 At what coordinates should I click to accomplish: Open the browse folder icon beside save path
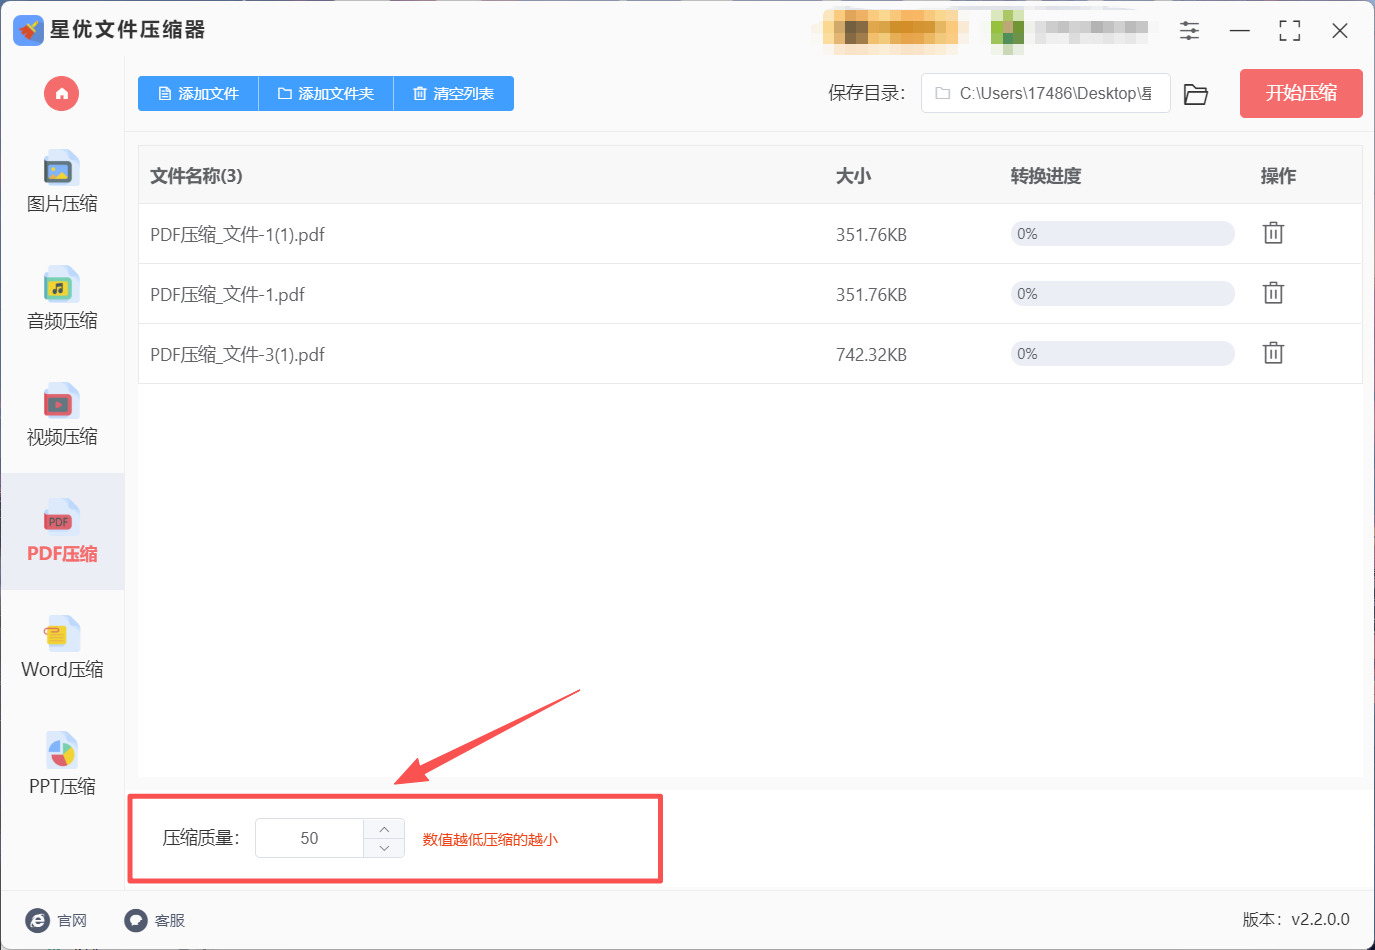[1196, 94]
